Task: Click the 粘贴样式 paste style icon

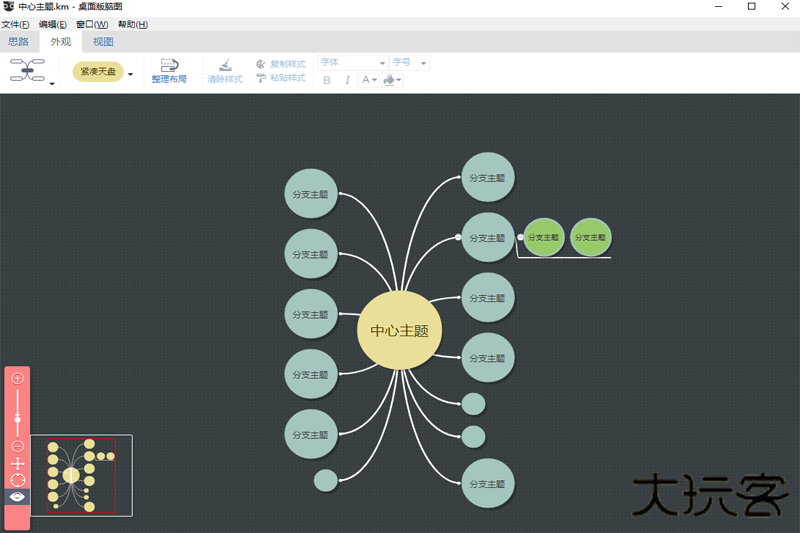Action: (262, 78)
